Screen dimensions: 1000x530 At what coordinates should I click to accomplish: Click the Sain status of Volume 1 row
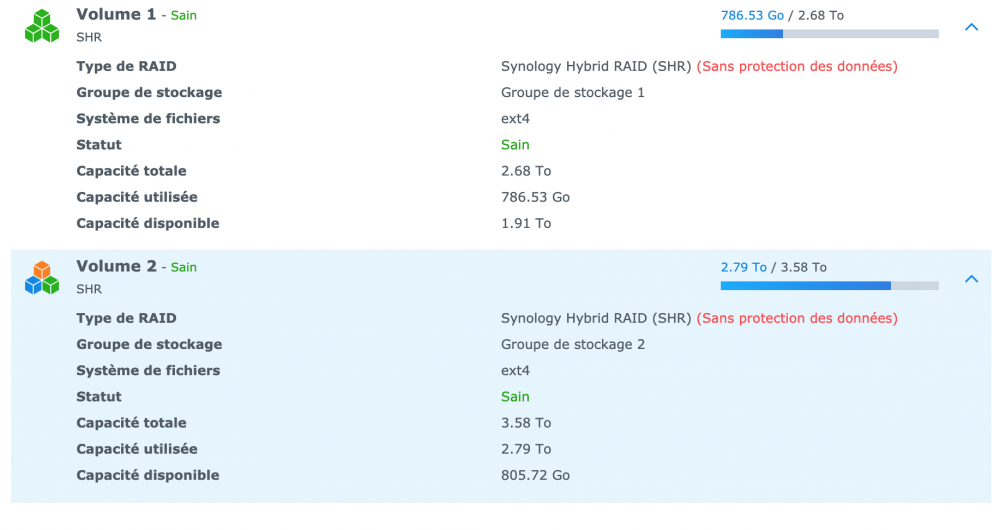click(x=515, y=145)
